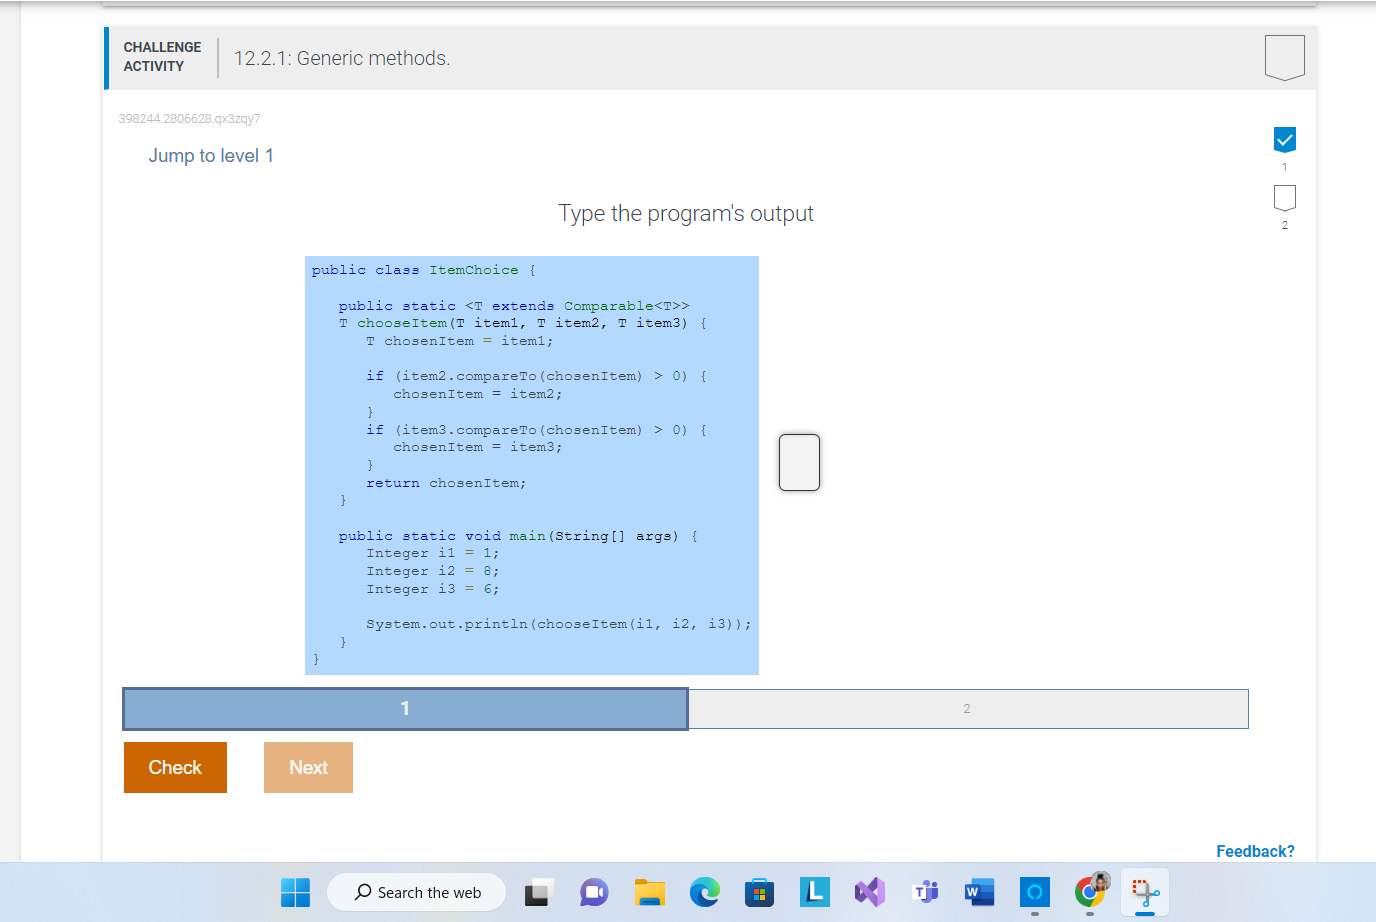Click the 'T chosenItem = item1;' code line
Viewport: 1376px width, 922px height.
(x=459, y=341)
